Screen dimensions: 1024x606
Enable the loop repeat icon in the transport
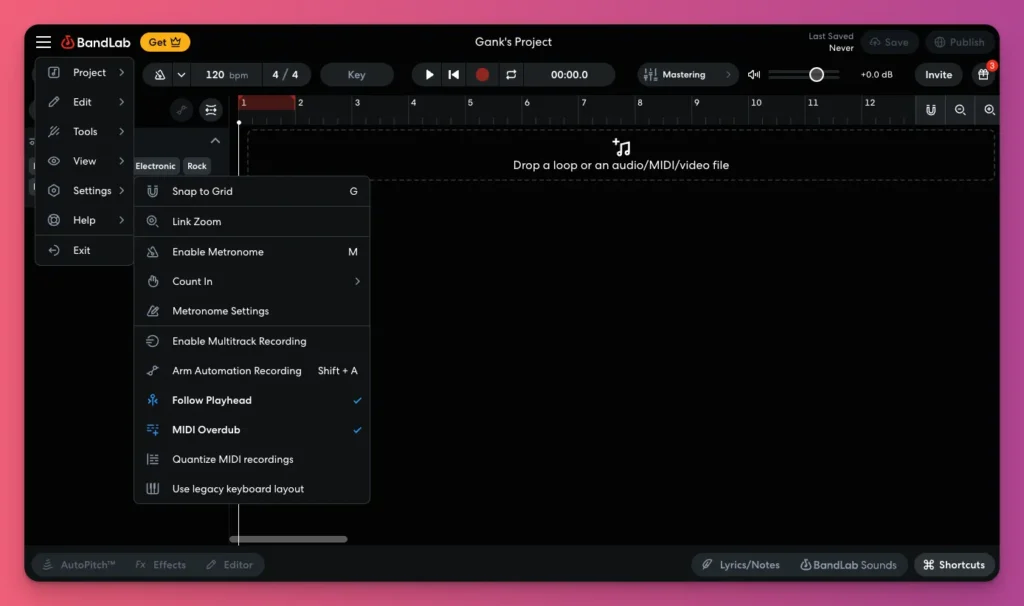pyautogui.click(x=510, y=74)
